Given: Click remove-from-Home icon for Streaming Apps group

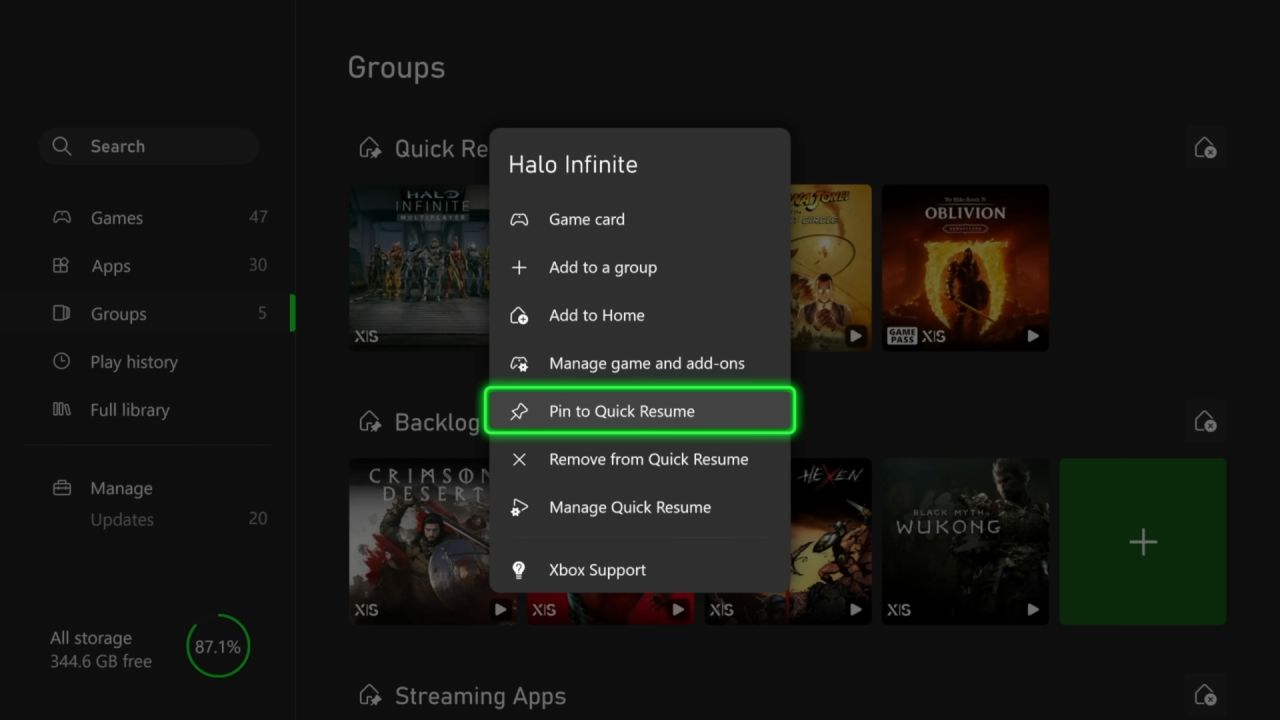Looking at the screenshot, I should (x=1205, y=695).
